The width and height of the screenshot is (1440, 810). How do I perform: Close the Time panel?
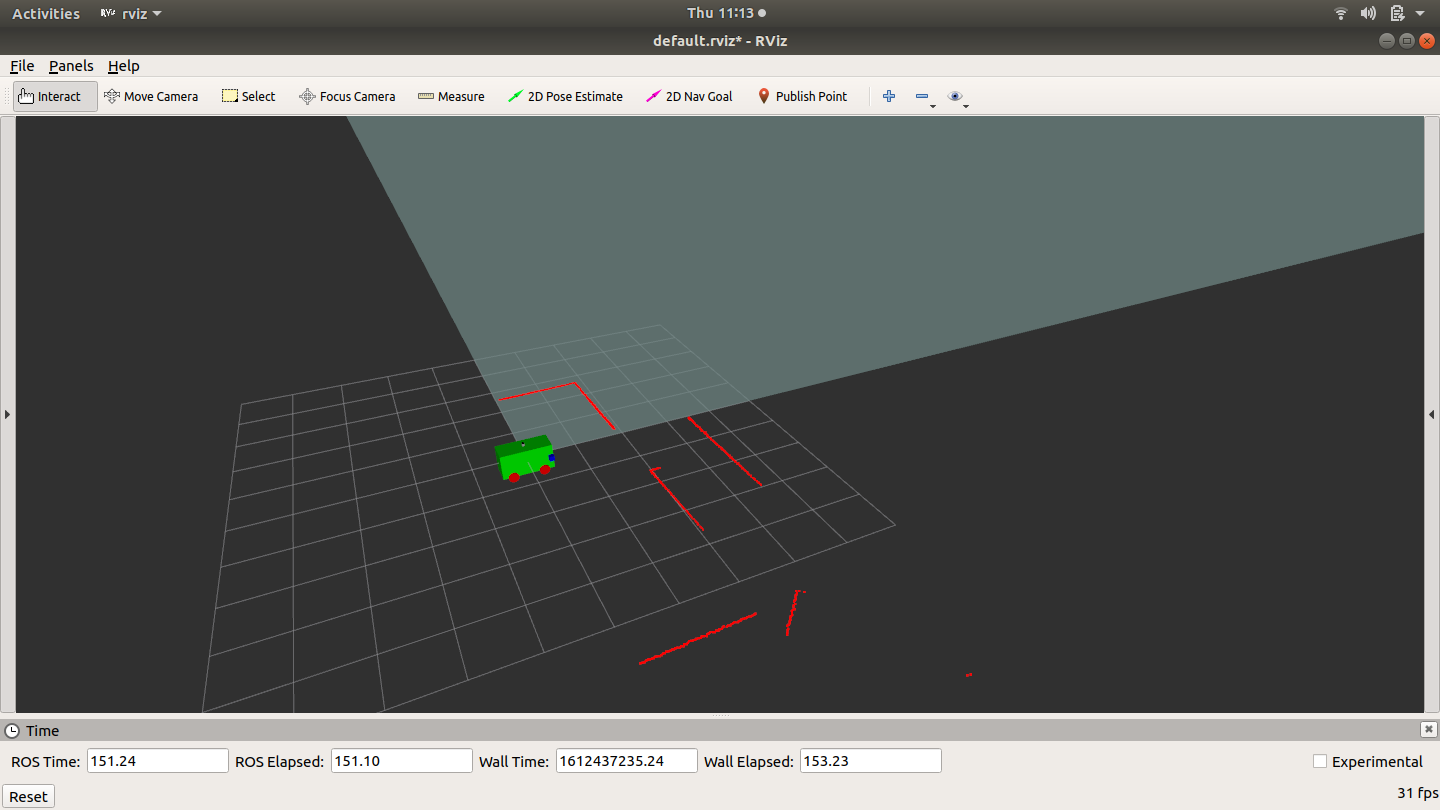click(1429, 729)
